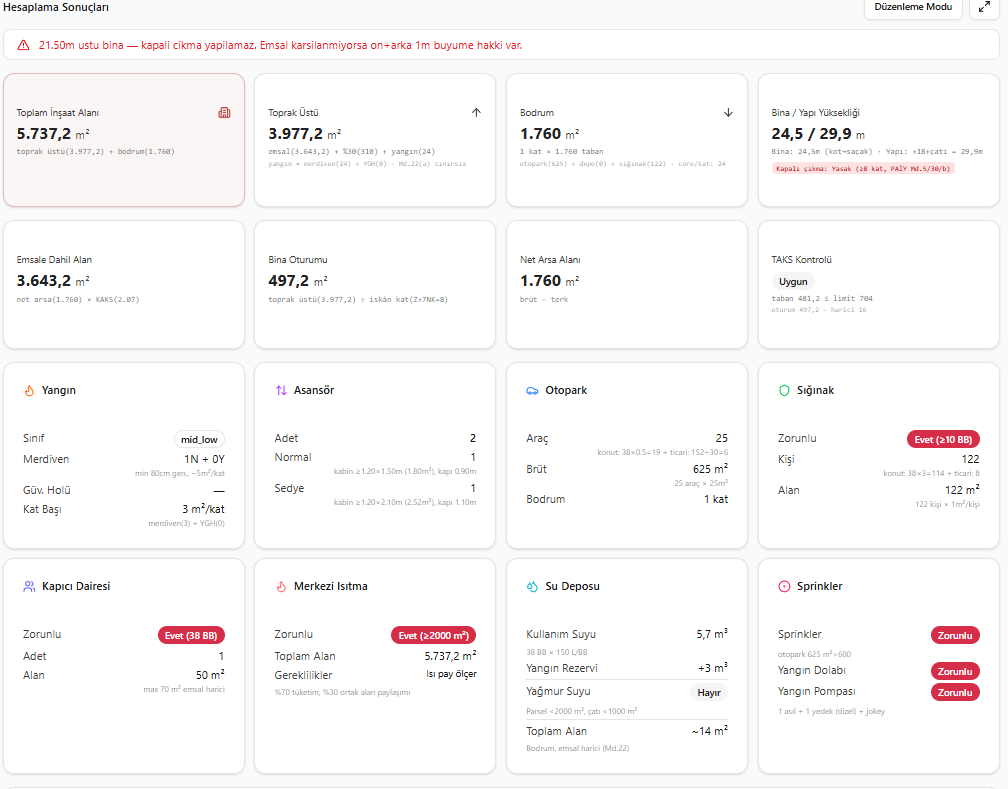Click the building icon on Toplam İnşaat Alanı
The image size is (1008, 789).
click(x=224, y=113)
